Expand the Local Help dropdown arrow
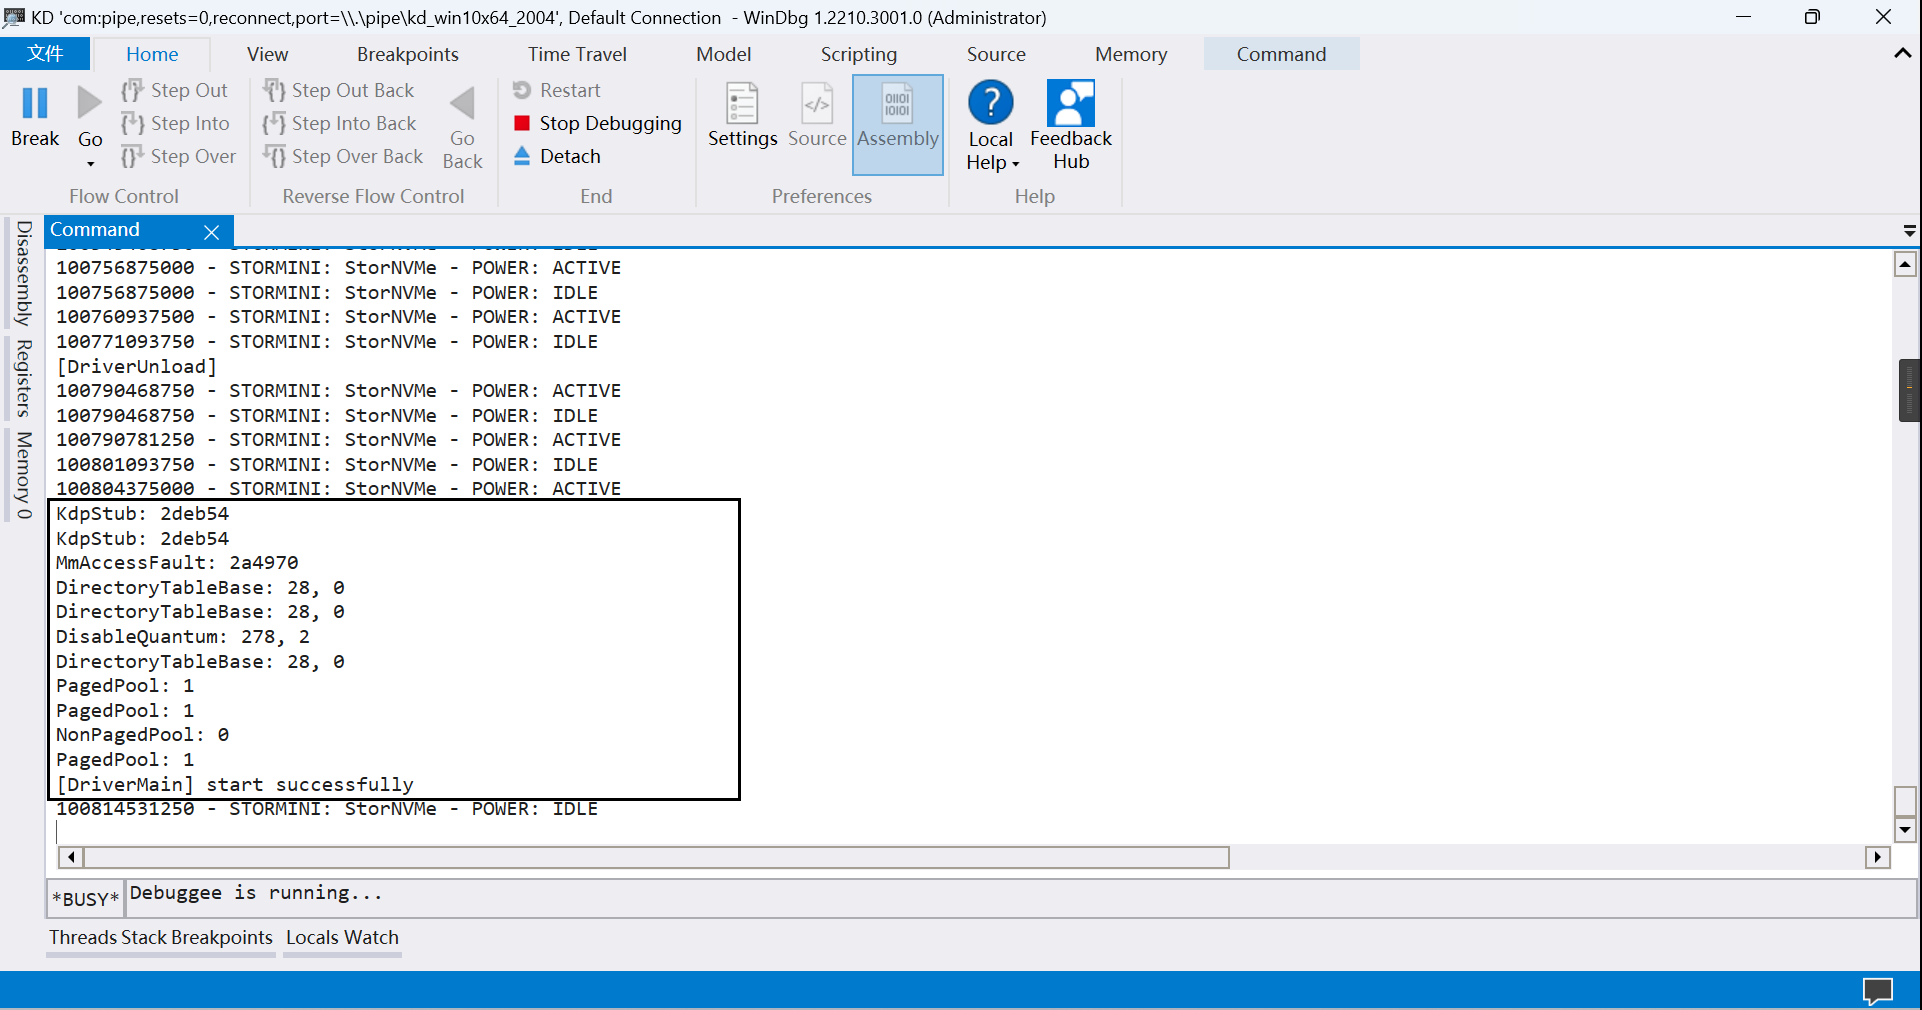The height and width of the screenshot is (1010, 1922). coord(1015,164)
